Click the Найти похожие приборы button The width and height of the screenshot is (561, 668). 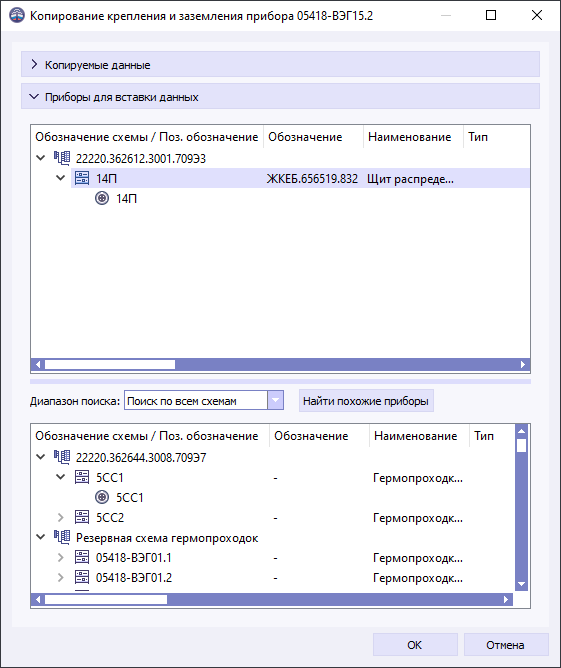[366, 401]
